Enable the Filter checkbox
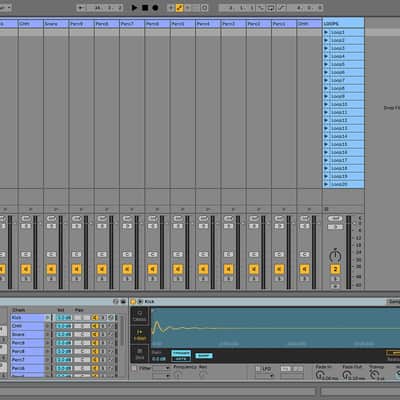Image resolution: width=400 pixels, height=400 pixels. point(134,368)
